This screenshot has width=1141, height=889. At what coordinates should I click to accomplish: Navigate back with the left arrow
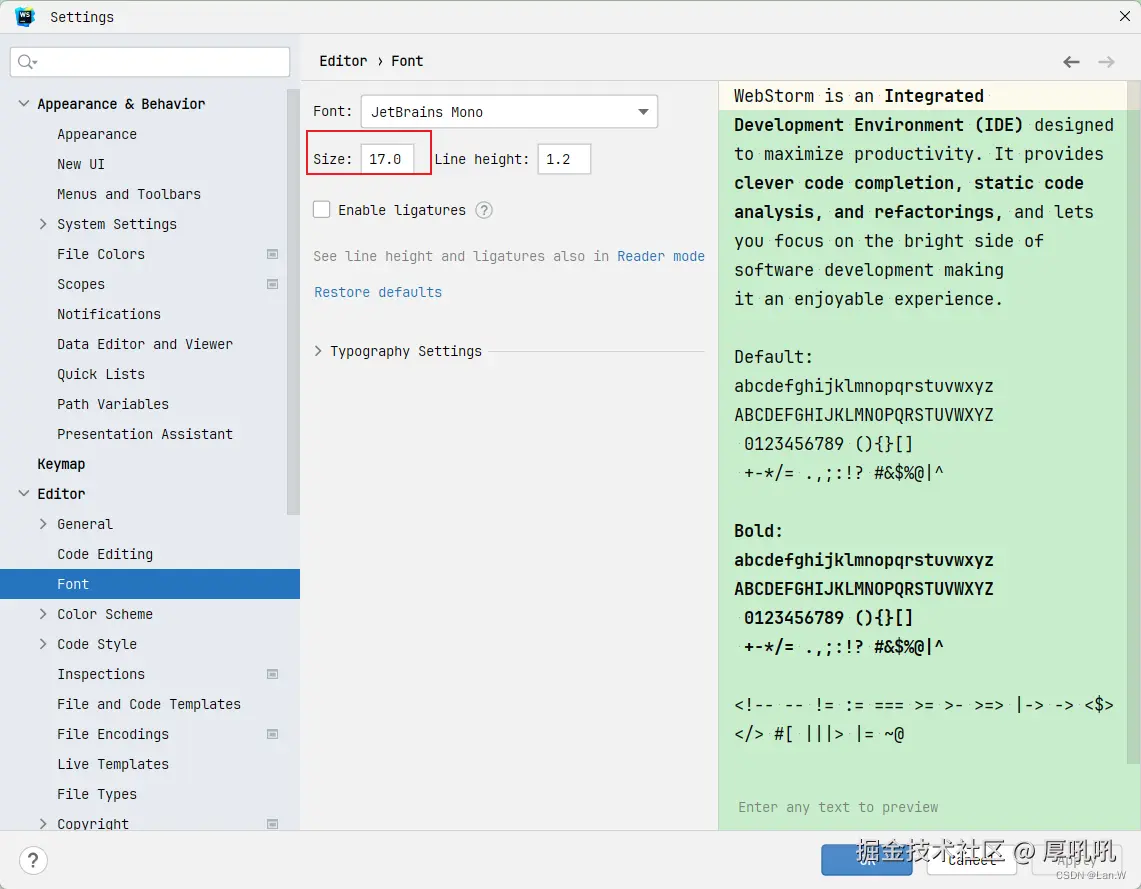tap(1071, 62)
